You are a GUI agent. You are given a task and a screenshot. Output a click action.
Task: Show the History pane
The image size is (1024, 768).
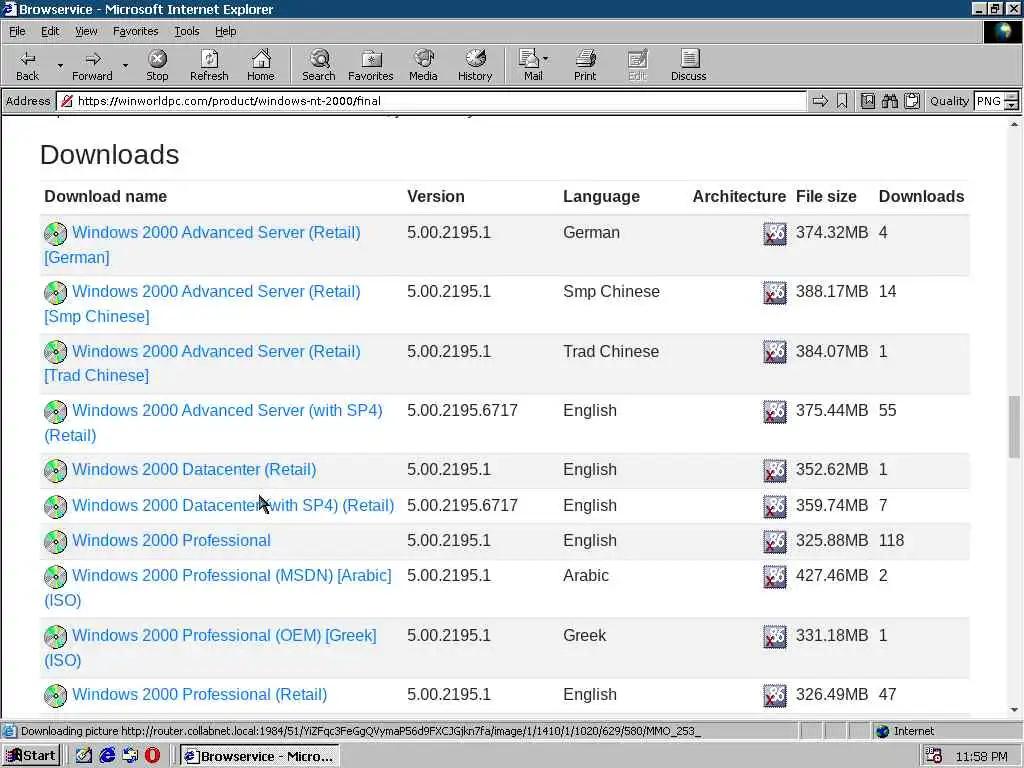(475, 65)
